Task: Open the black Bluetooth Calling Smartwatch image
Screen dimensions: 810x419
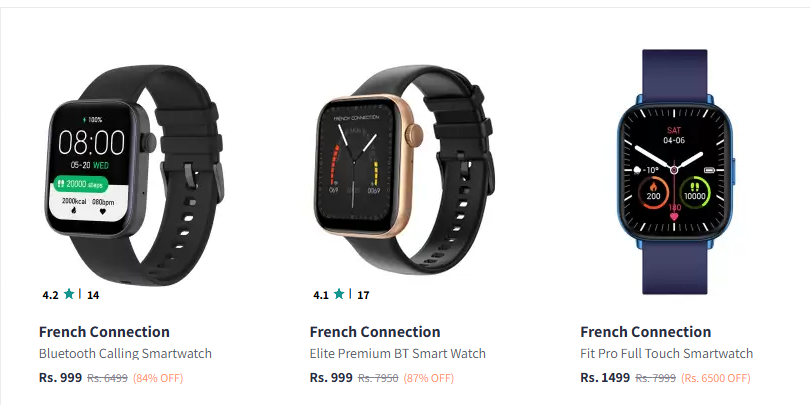Action: (x=134, y=175)
